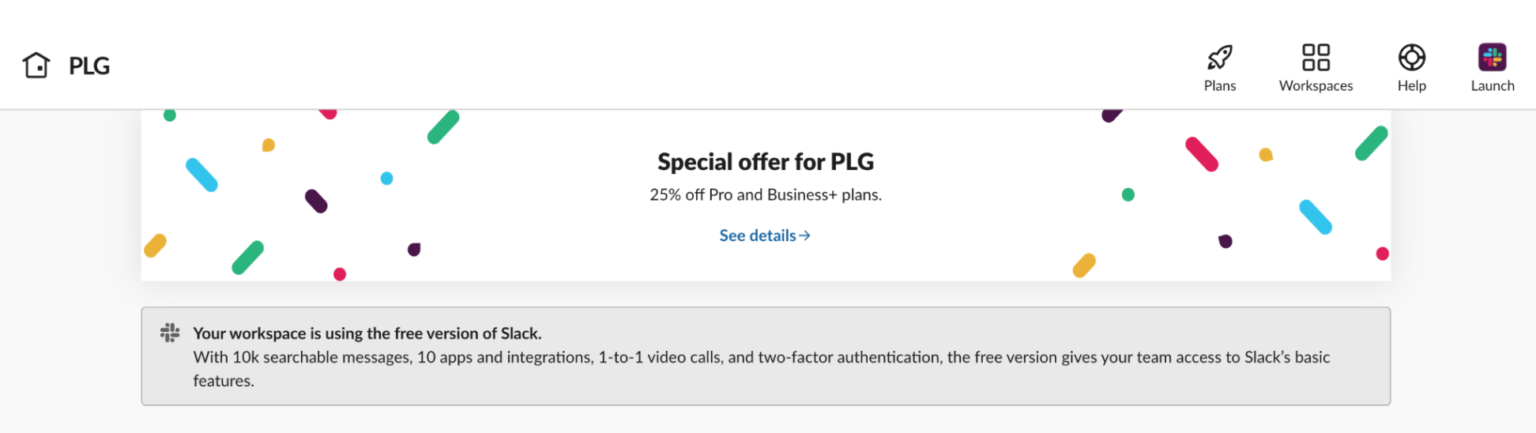The image size is (1536, 433).
Task: Click the 25% off Pro and Business+ text
Action: 765,195
